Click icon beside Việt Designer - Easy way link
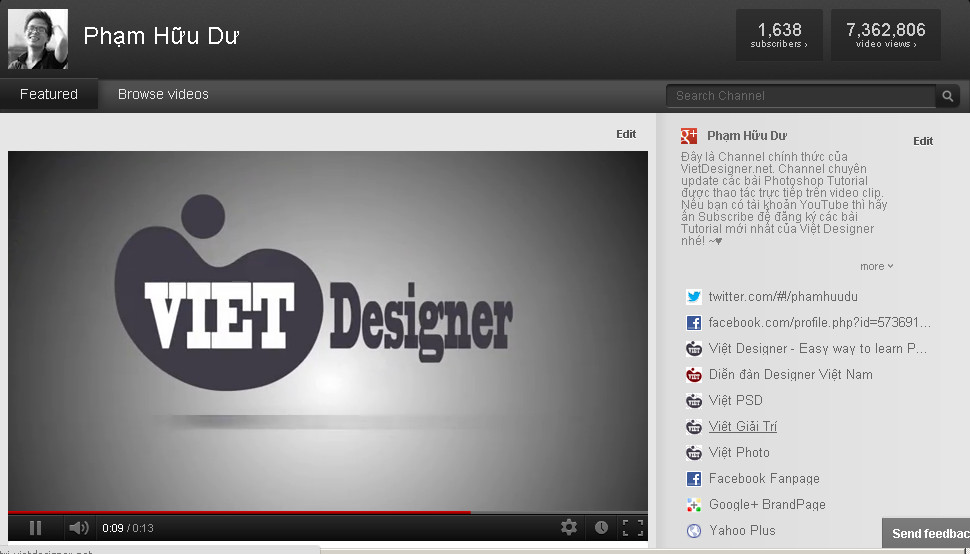Screen dimensions: 970x554 (693, 349)
